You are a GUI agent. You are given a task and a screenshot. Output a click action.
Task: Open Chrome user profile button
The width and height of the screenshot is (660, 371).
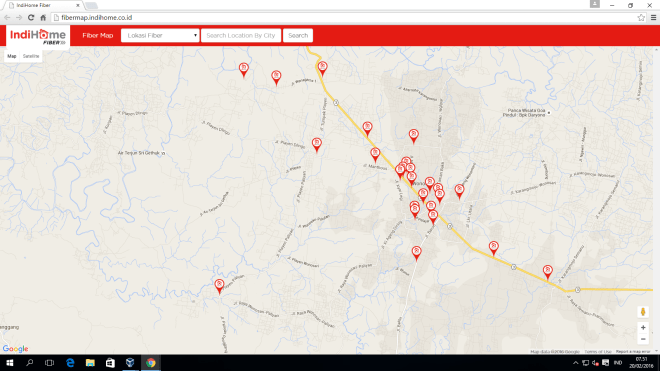(x=594, y=4)
